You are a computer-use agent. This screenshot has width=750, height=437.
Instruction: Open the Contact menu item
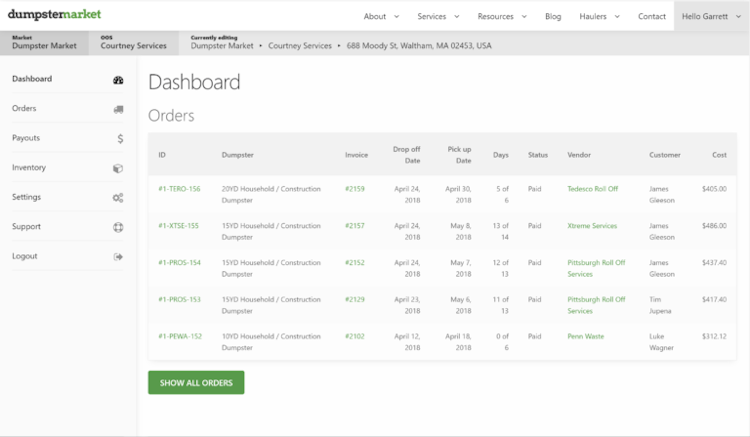tap(651, 16)
